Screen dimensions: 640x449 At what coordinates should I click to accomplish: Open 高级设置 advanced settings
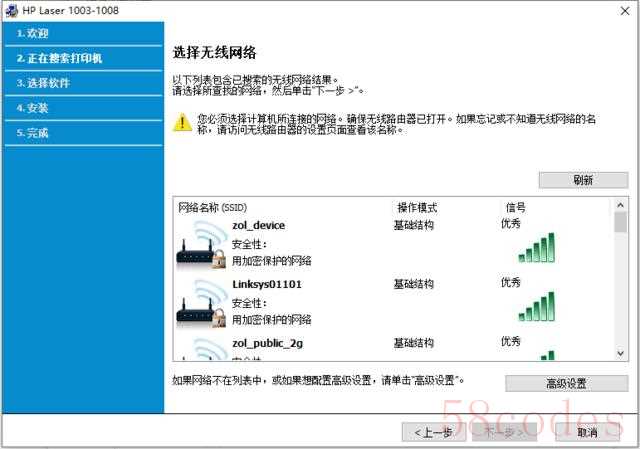pyautogui.click(x=567, y=383)
